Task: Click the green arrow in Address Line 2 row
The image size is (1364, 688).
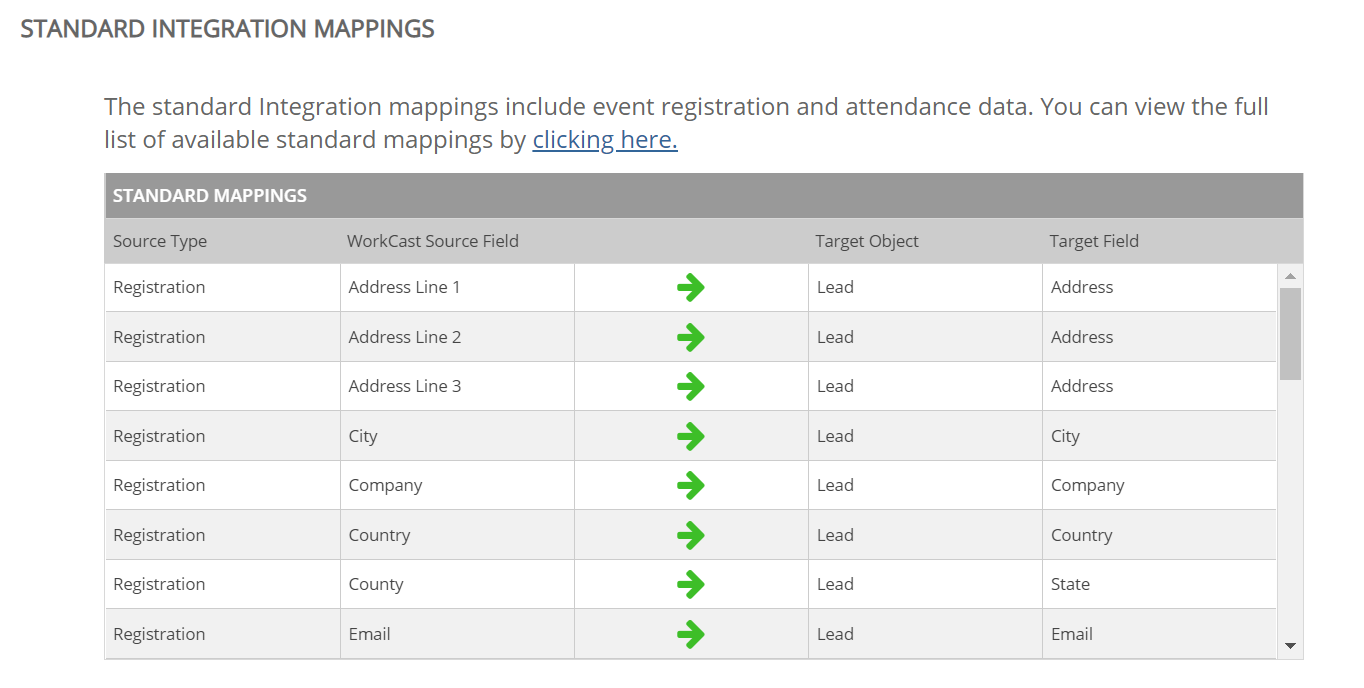Action: coord(691,337)
